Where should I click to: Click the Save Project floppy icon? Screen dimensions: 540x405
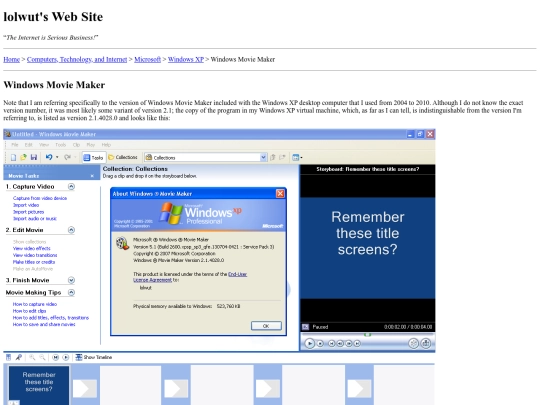[x=34, y=157]
